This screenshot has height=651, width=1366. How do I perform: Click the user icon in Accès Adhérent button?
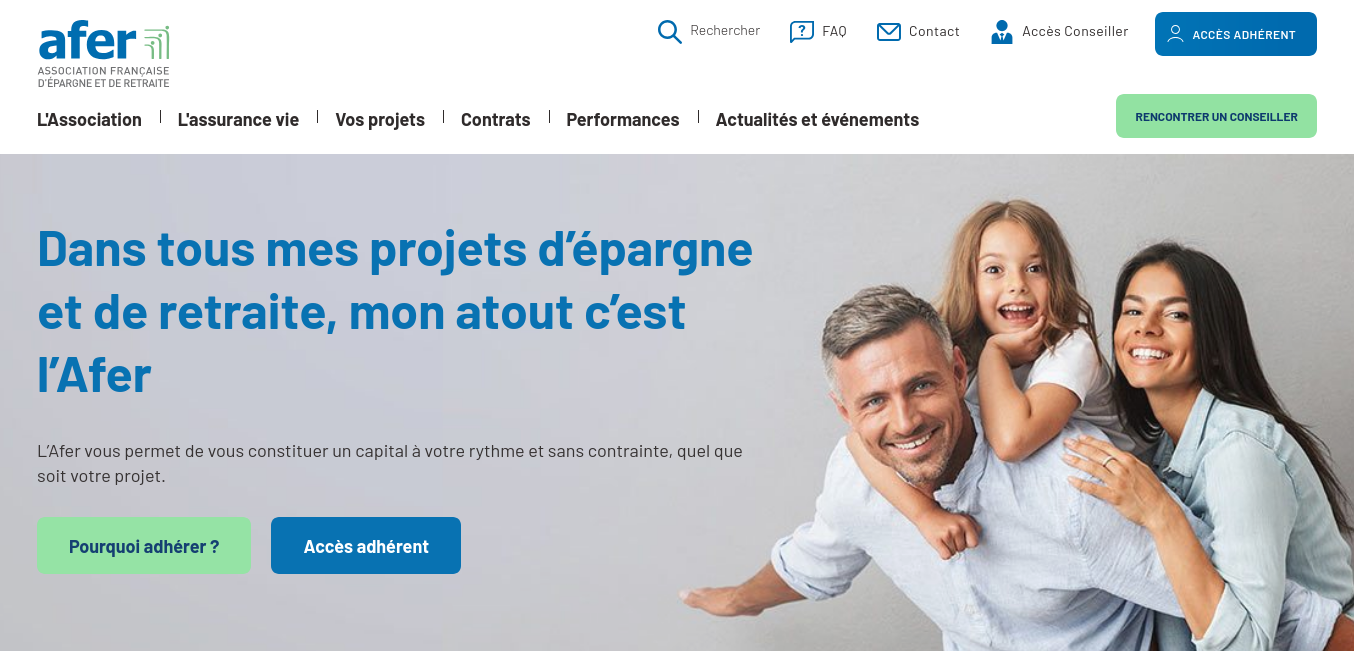tap(1176, 34)
